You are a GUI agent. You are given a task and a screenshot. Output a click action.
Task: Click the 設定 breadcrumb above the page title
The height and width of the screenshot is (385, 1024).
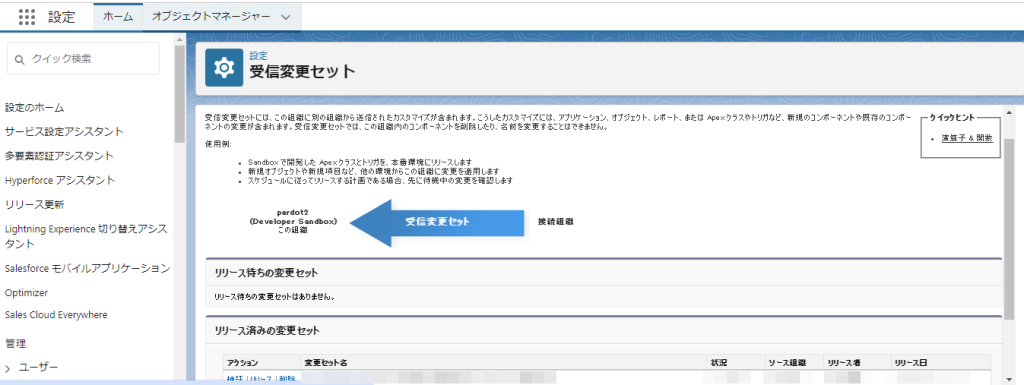(258, 56)
